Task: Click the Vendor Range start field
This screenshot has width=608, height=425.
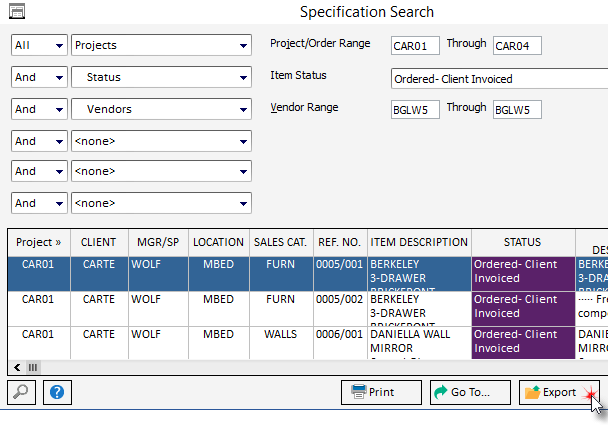Action: (x=415, y=110)
